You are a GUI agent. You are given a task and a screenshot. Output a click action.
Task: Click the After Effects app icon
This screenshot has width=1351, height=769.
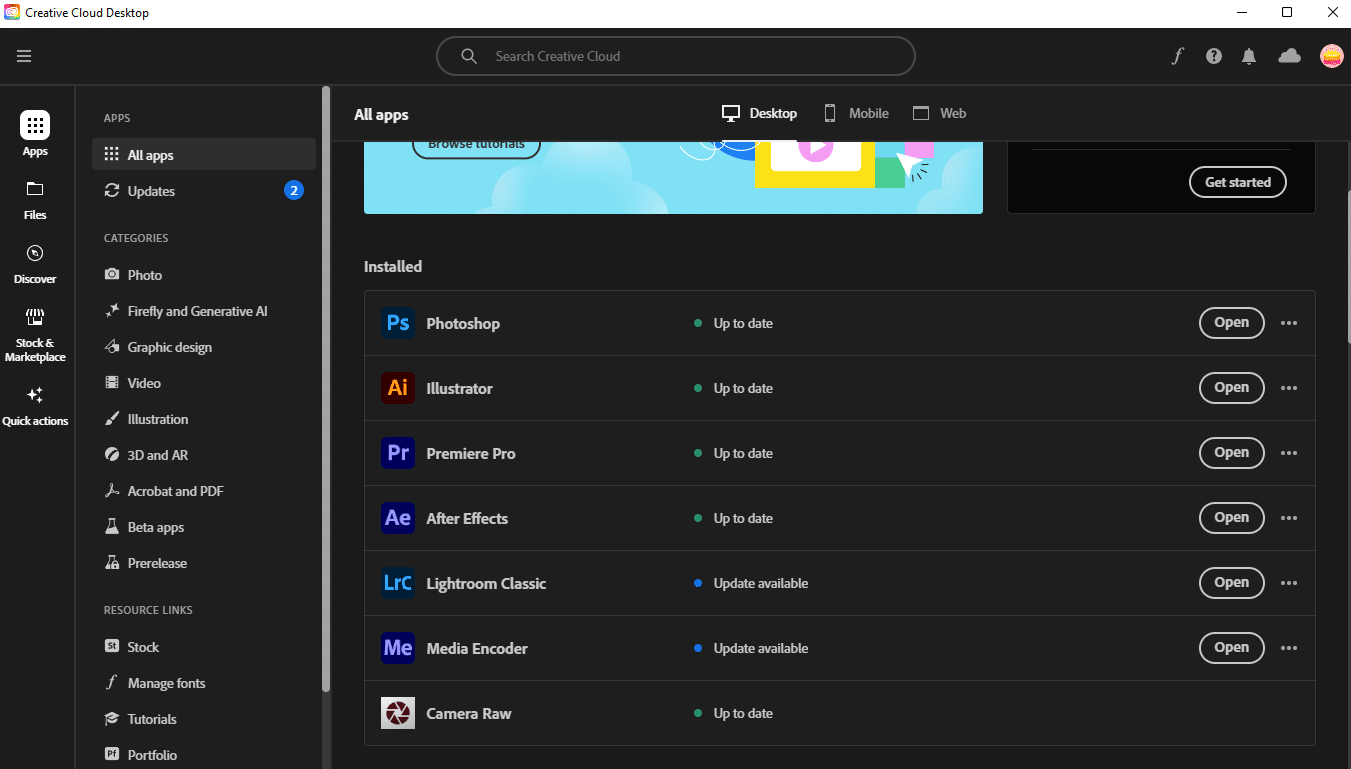point(398,518)
